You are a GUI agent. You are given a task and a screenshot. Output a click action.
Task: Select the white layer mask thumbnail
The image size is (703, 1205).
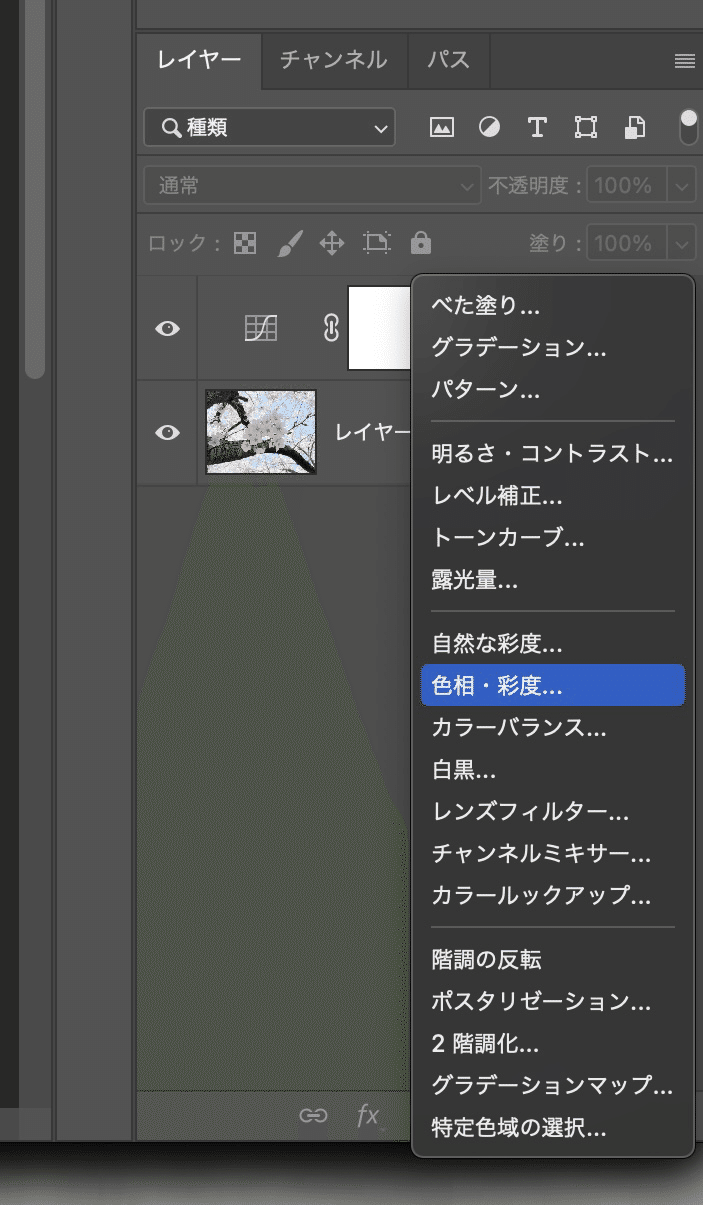coord(380,328)
